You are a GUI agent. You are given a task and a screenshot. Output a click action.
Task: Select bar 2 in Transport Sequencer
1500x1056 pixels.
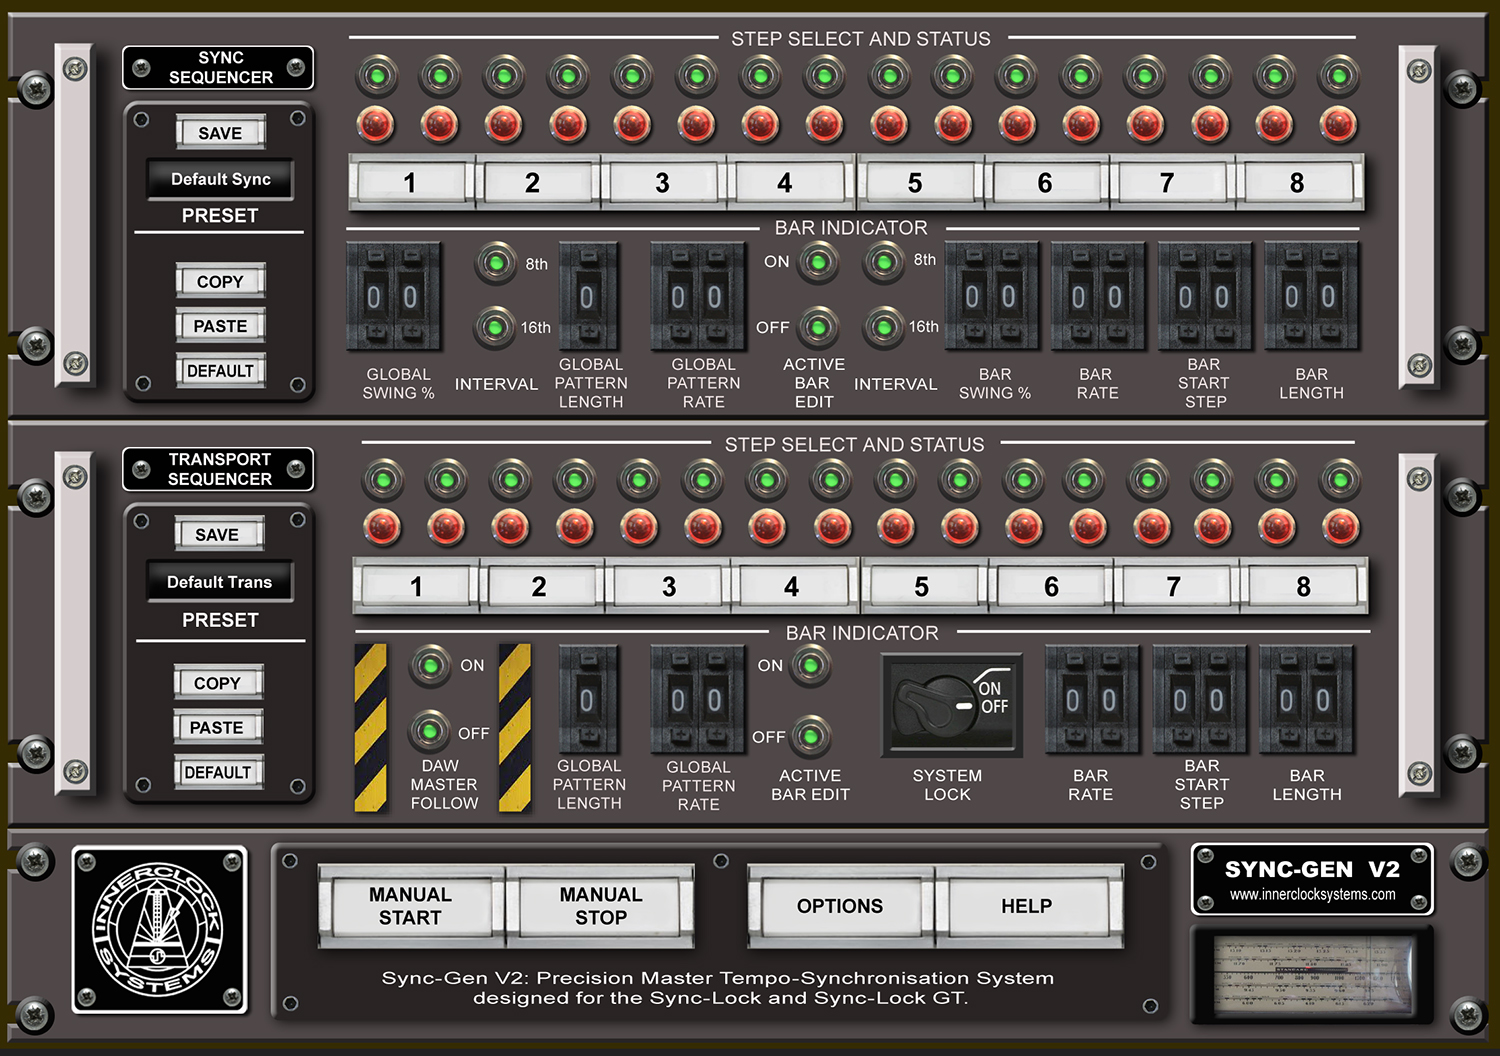pos(540,587)
